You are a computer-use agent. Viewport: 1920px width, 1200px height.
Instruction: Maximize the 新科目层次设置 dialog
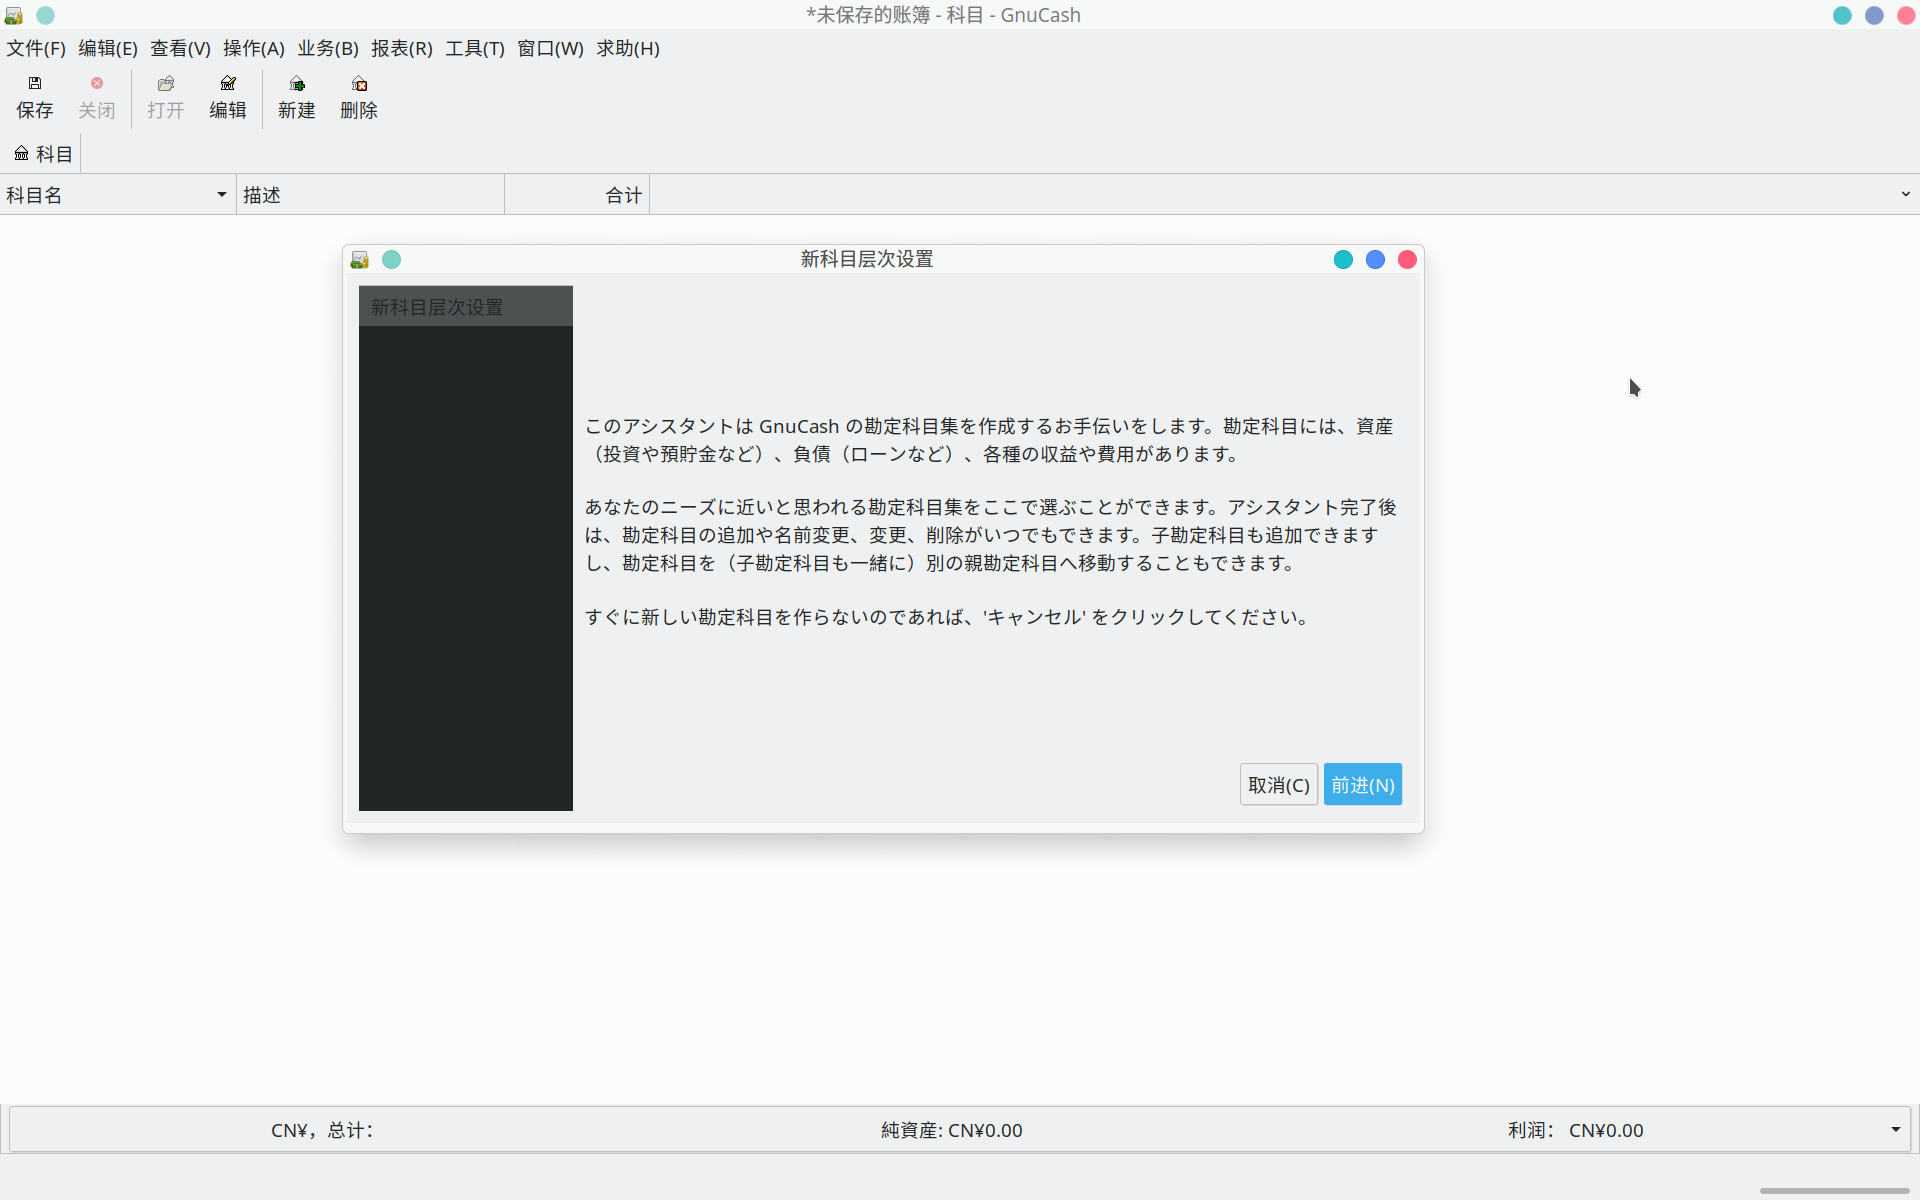[x=1375, y=260]
